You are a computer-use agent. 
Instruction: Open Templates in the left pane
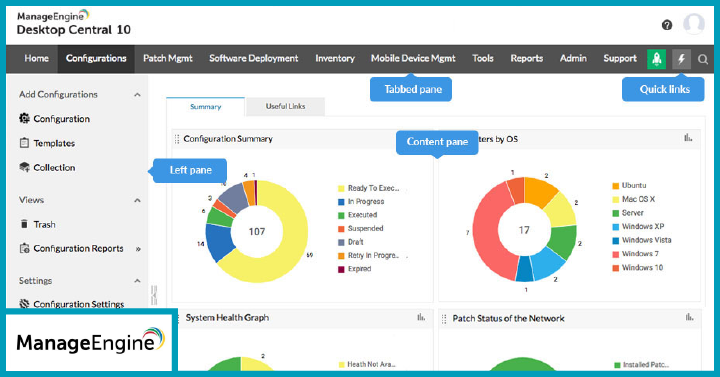[54, 143]
